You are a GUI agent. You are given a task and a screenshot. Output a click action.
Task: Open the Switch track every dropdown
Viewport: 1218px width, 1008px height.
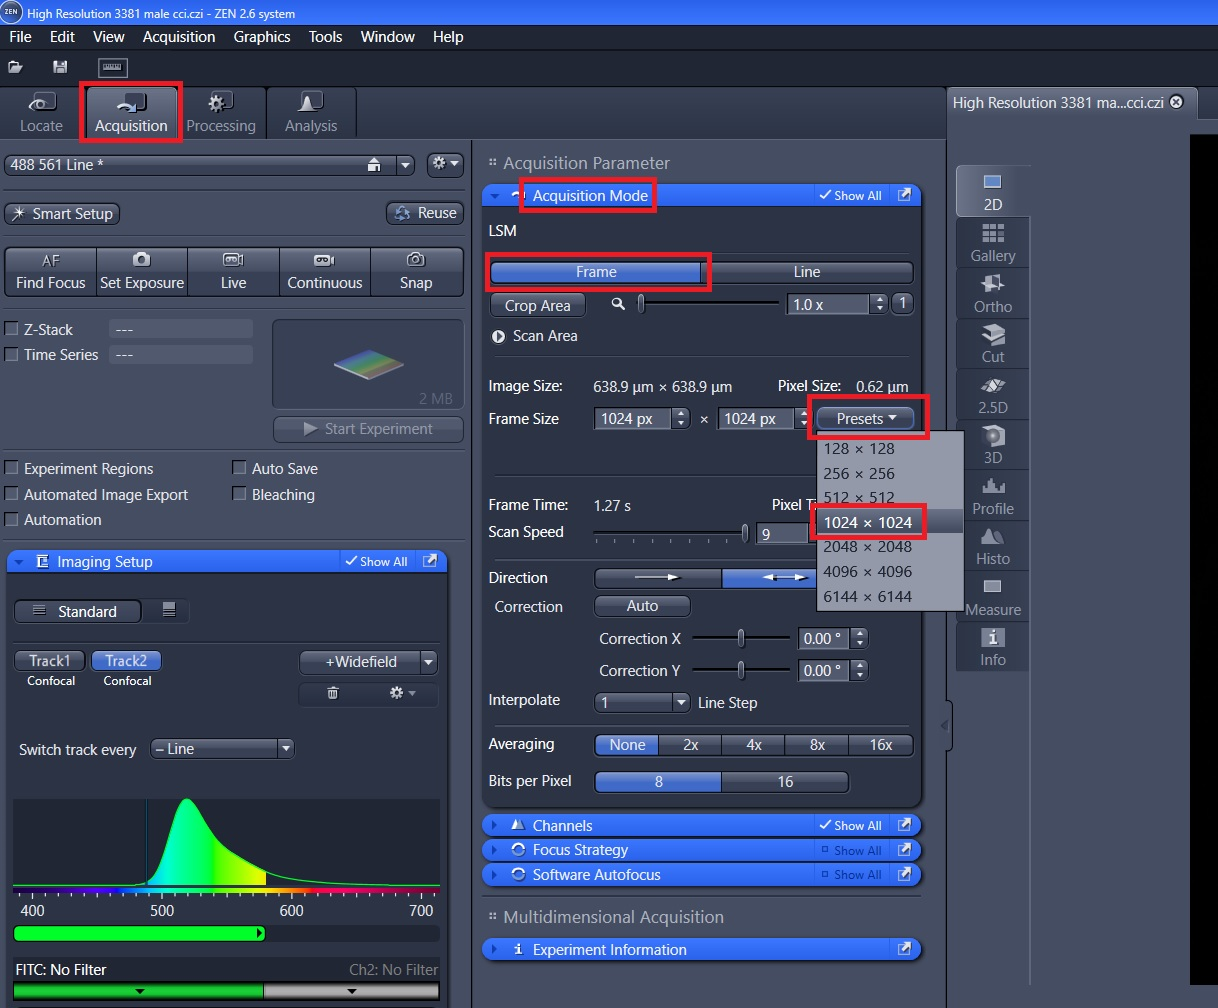point(222,749)
